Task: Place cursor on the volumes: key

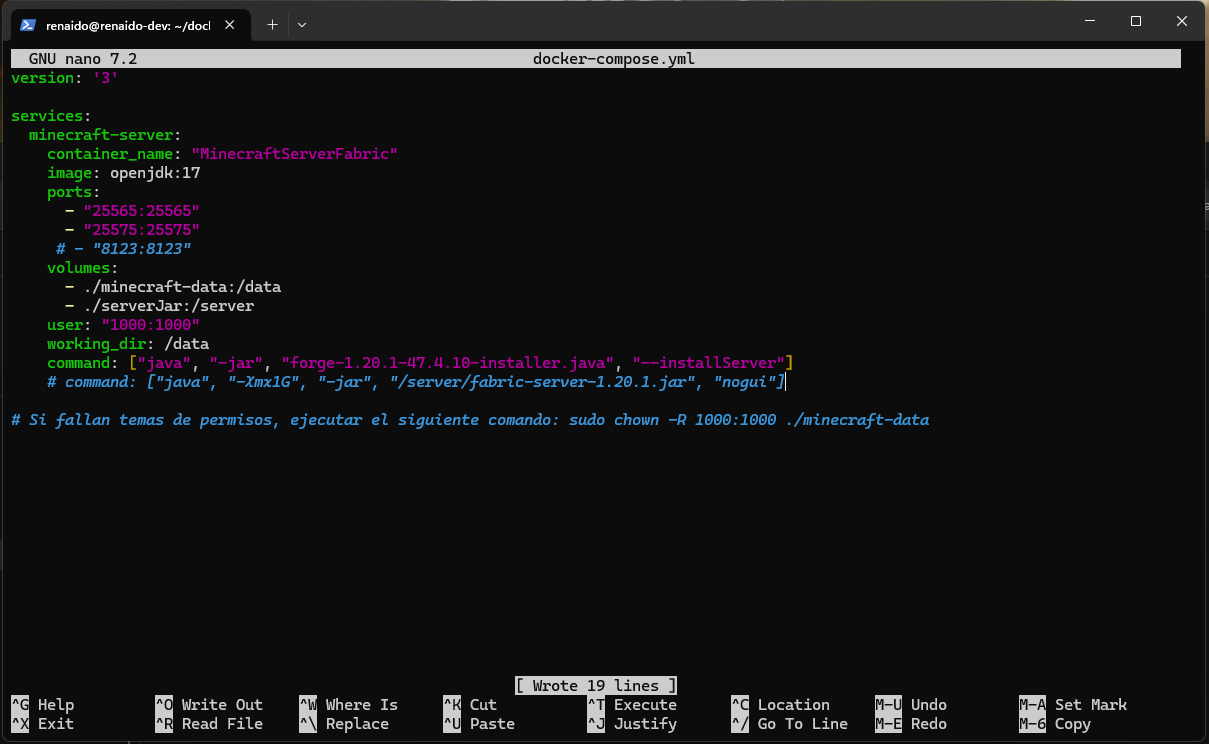Action: coord(83,268)
